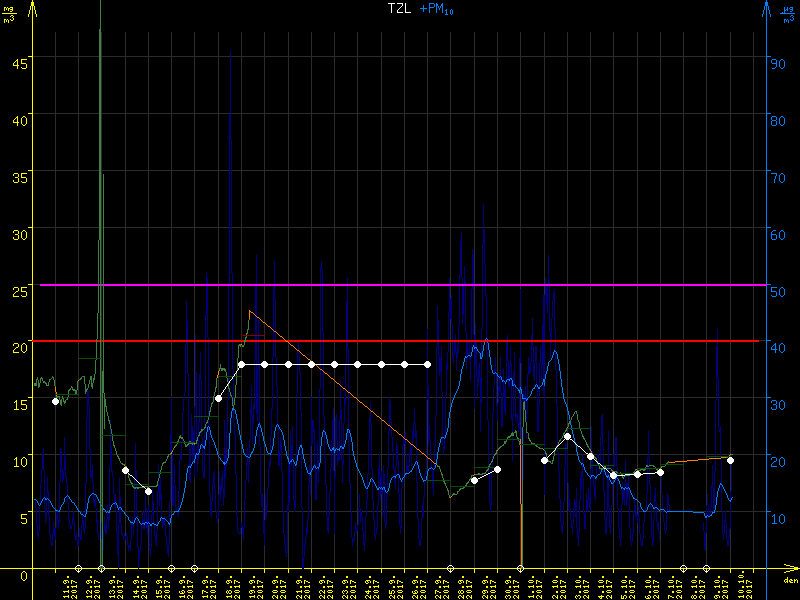Click the yellow left Y-axis arrowhead
The width and height of the screenshot is (800, 600).
tap(33, 10)
